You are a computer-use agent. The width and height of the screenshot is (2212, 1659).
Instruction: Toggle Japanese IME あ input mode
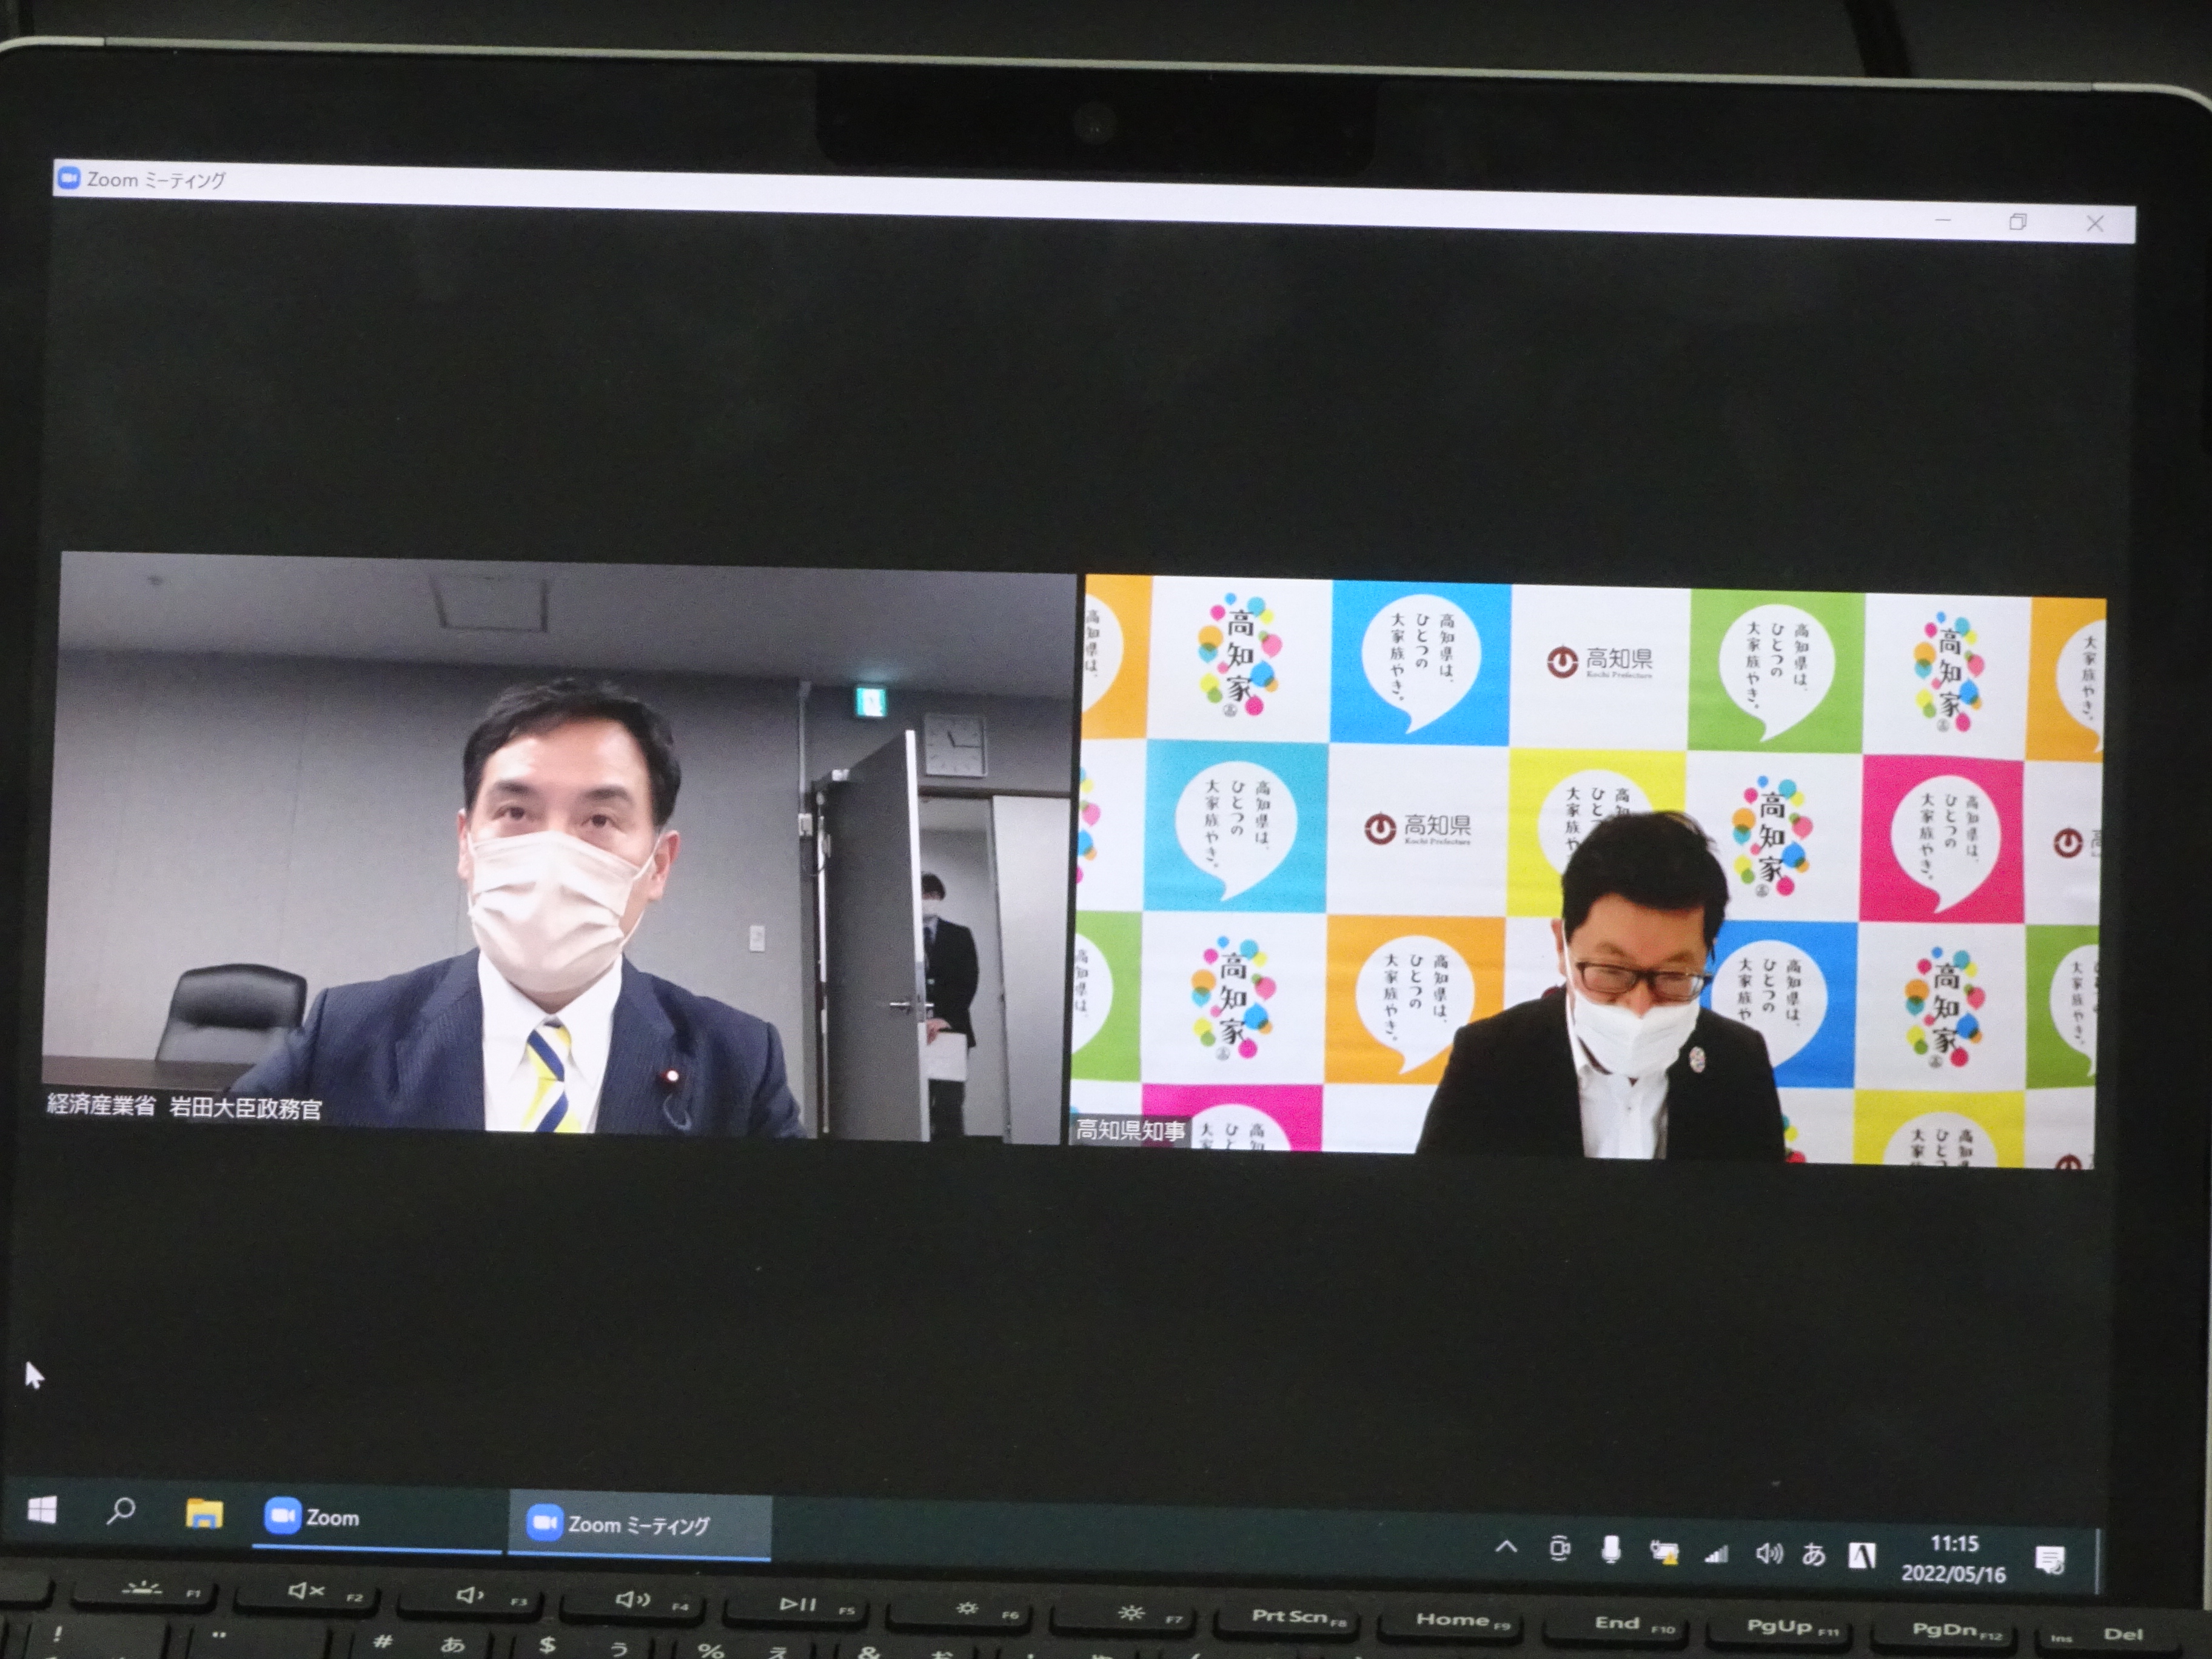(x=1814, y=1555)
